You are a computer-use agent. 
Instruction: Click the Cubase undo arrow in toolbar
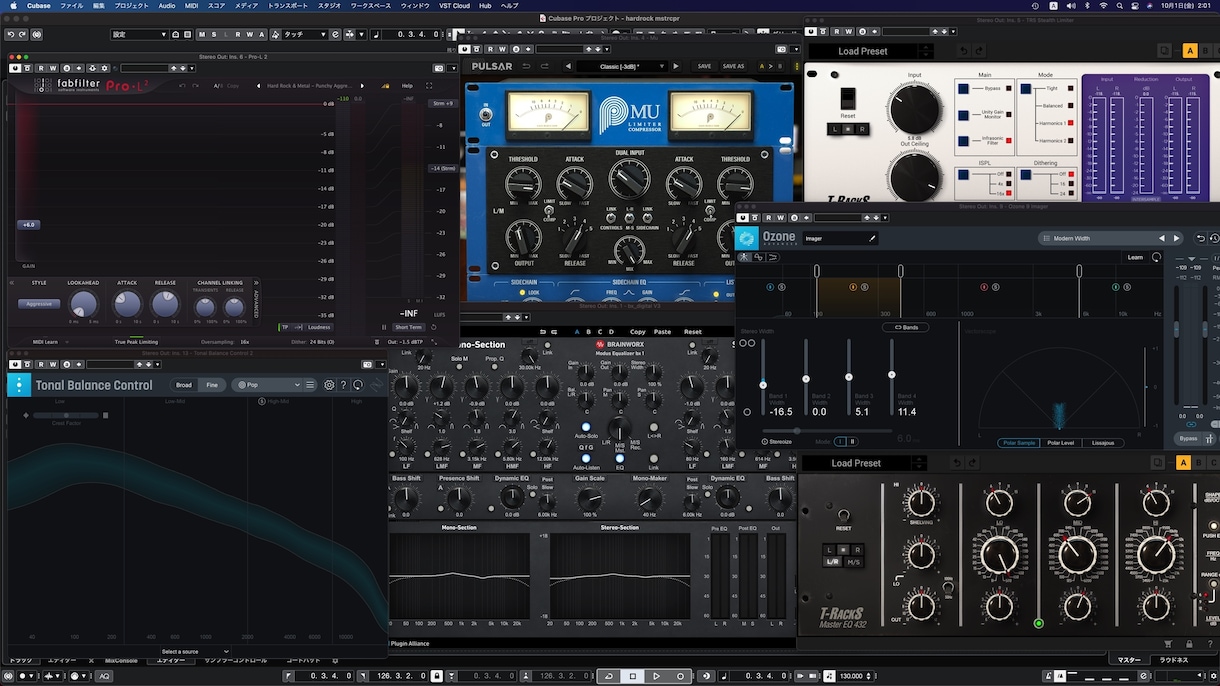click(10, 34)
